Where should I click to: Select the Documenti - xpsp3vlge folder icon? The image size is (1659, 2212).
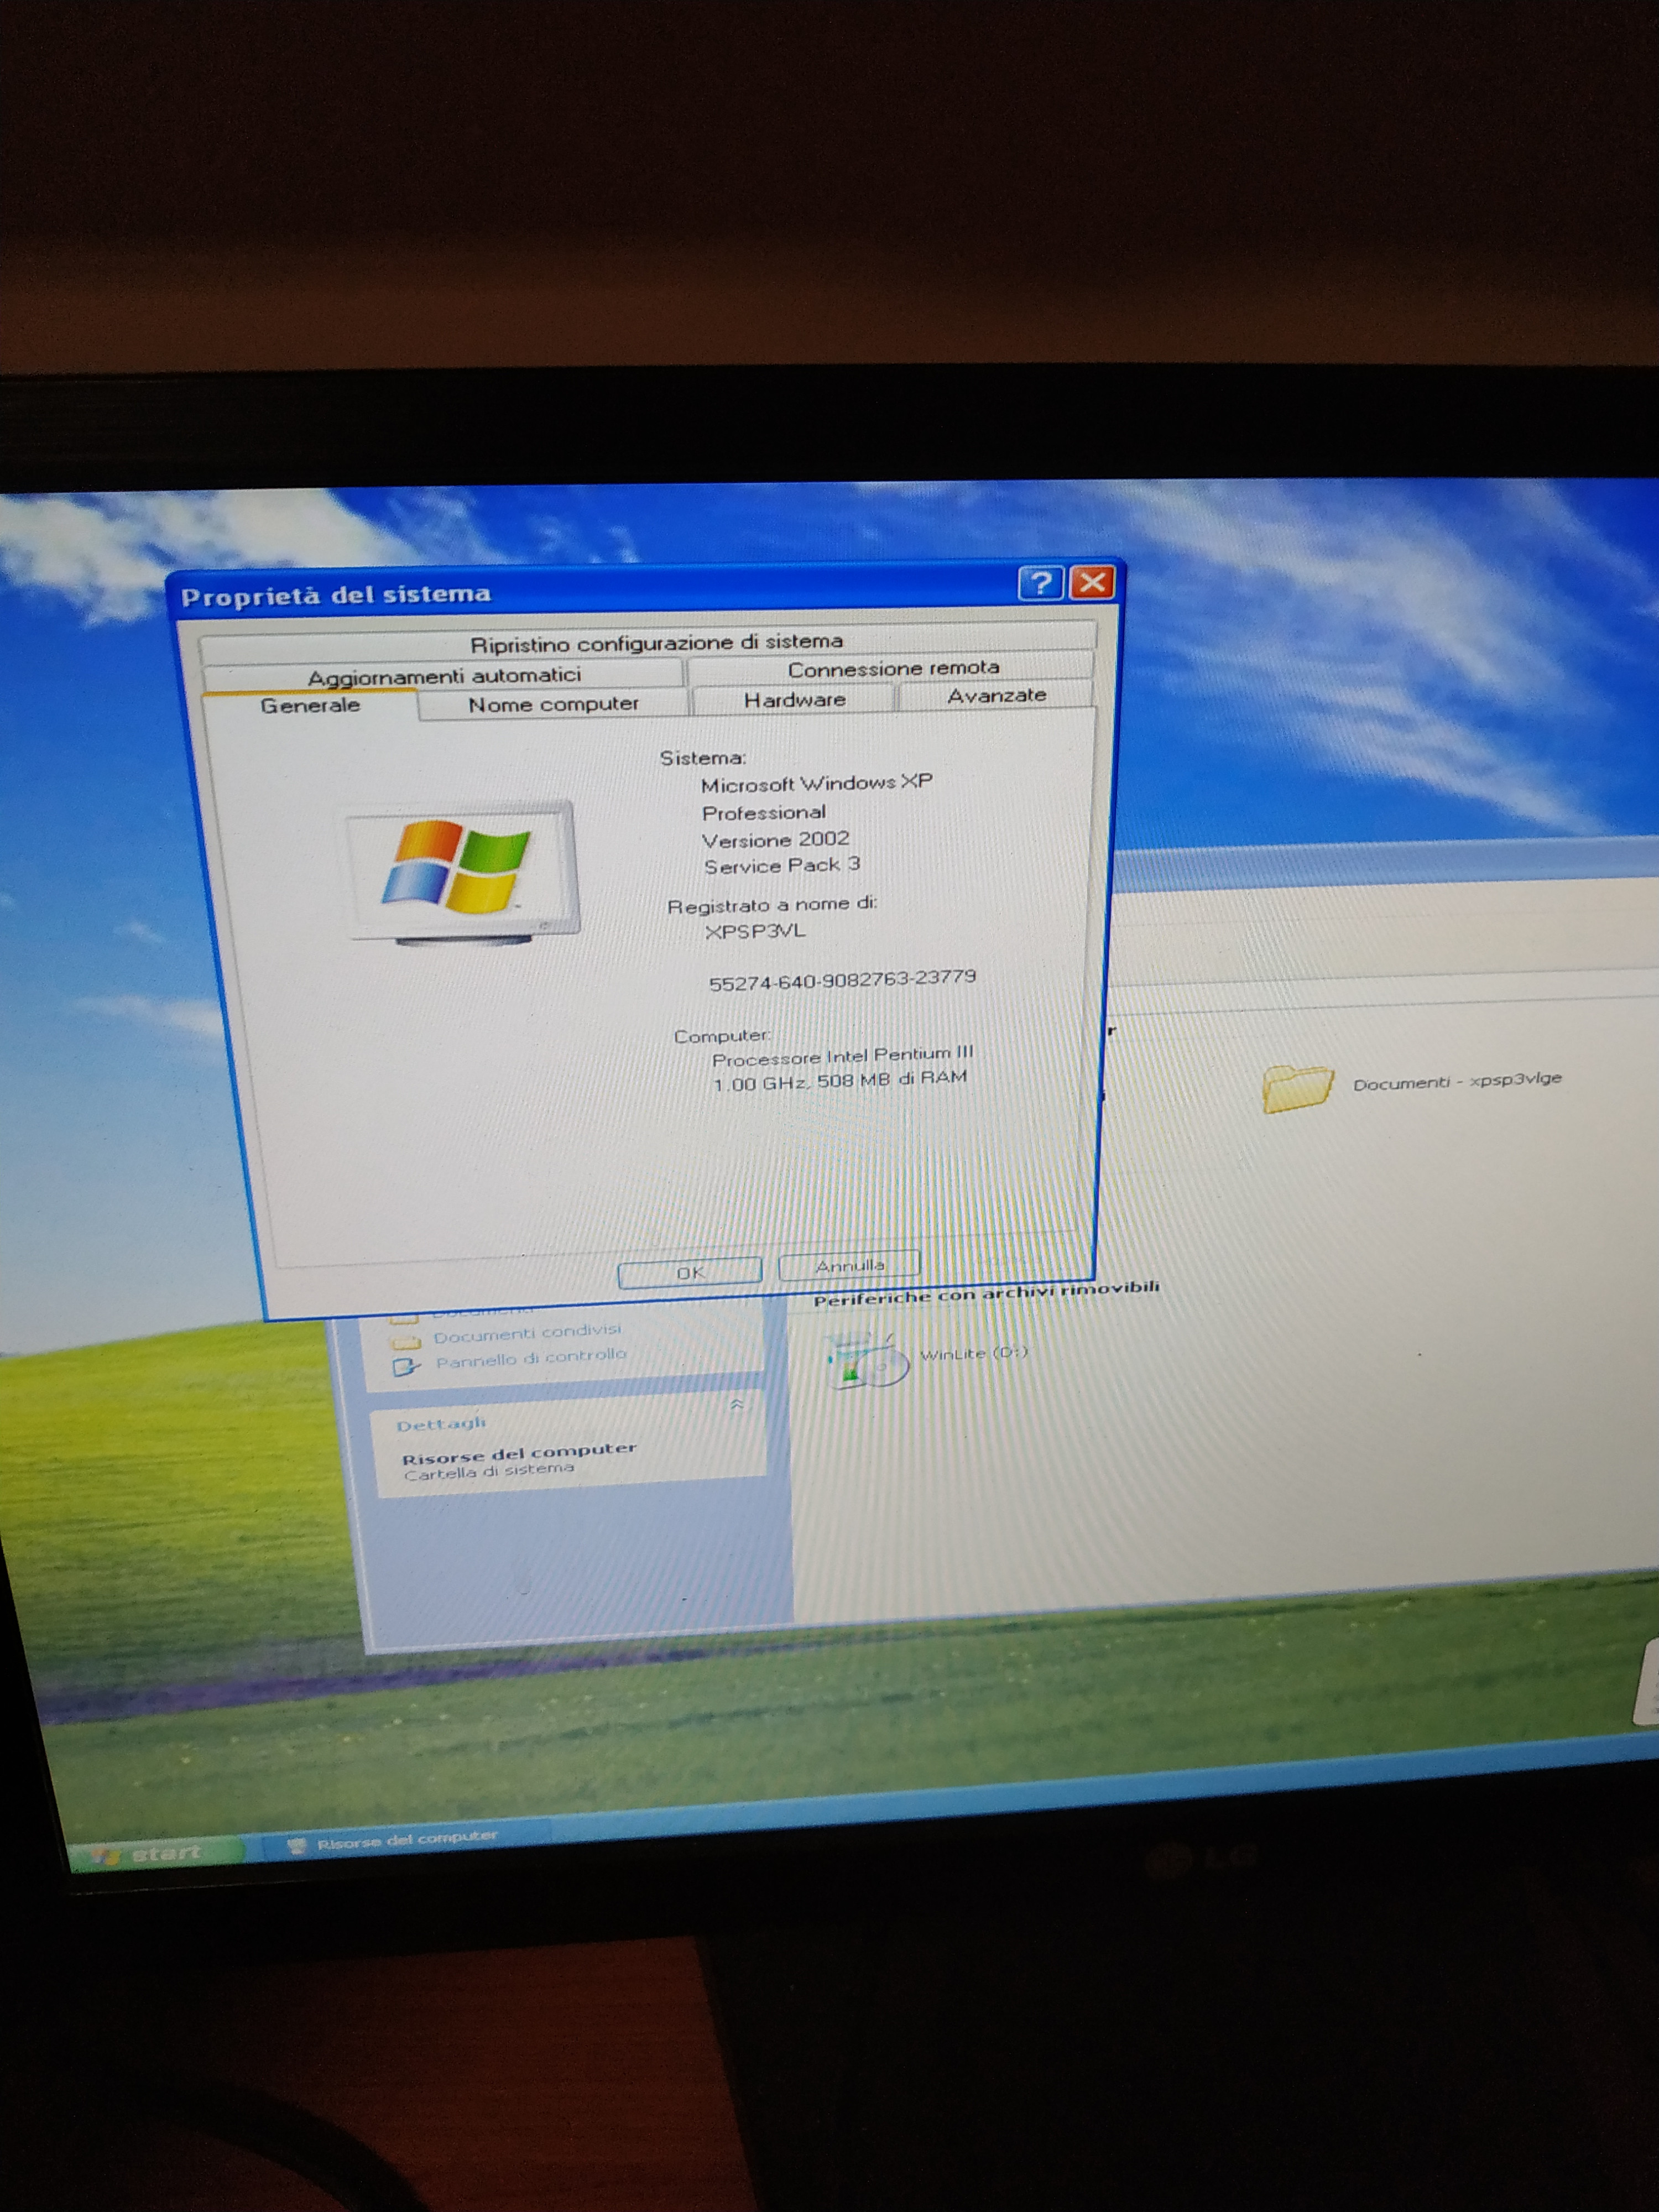[x=1297, y=1089]
